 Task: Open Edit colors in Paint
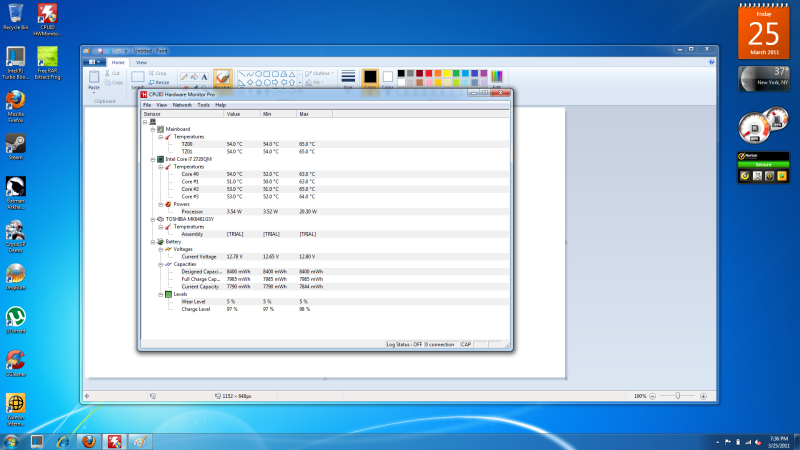tap(496, 79)
